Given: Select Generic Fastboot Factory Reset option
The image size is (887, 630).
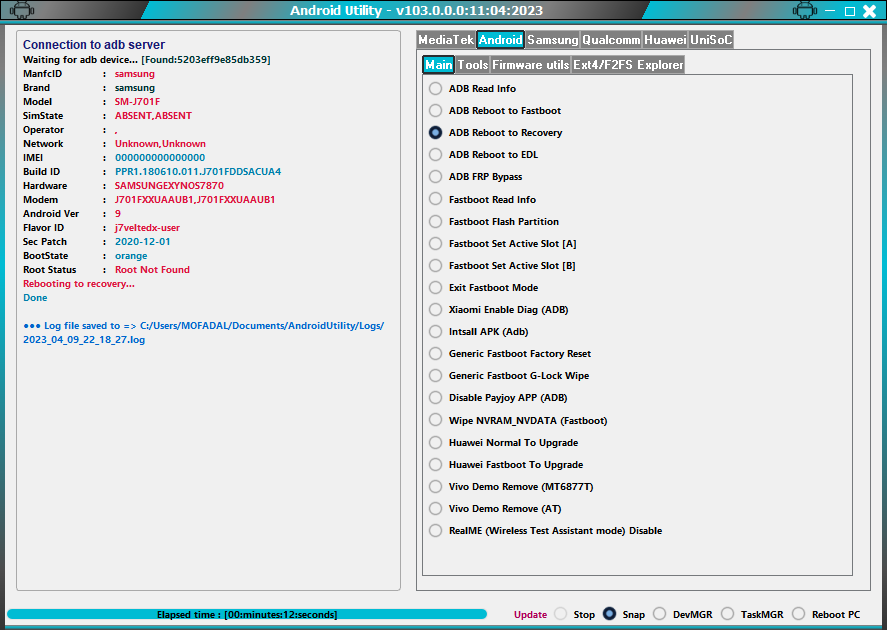Looking at the screenshot, I should tap(435, 354).
